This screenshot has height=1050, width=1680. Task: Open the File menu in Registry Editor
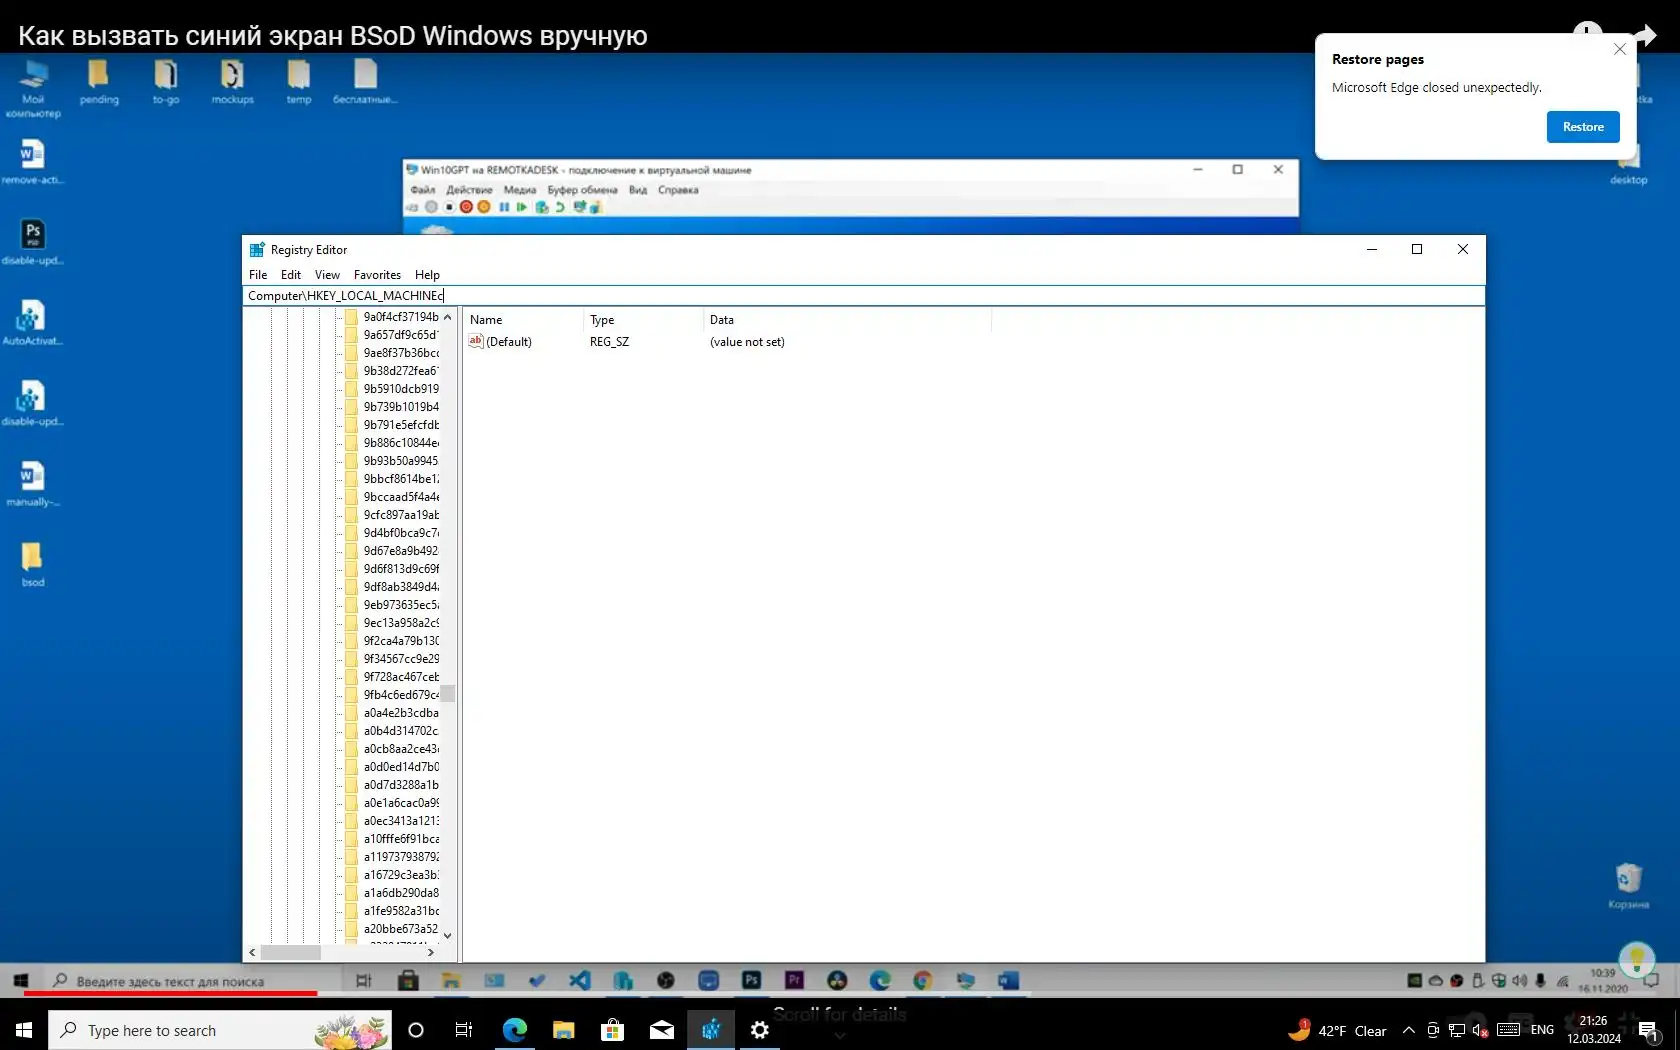click(258, 275)
